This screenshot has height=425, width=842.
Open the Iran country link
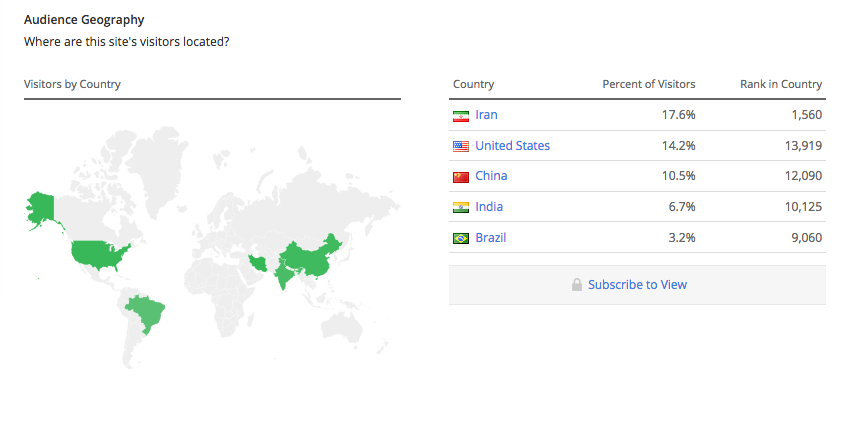tap(486, 115)
